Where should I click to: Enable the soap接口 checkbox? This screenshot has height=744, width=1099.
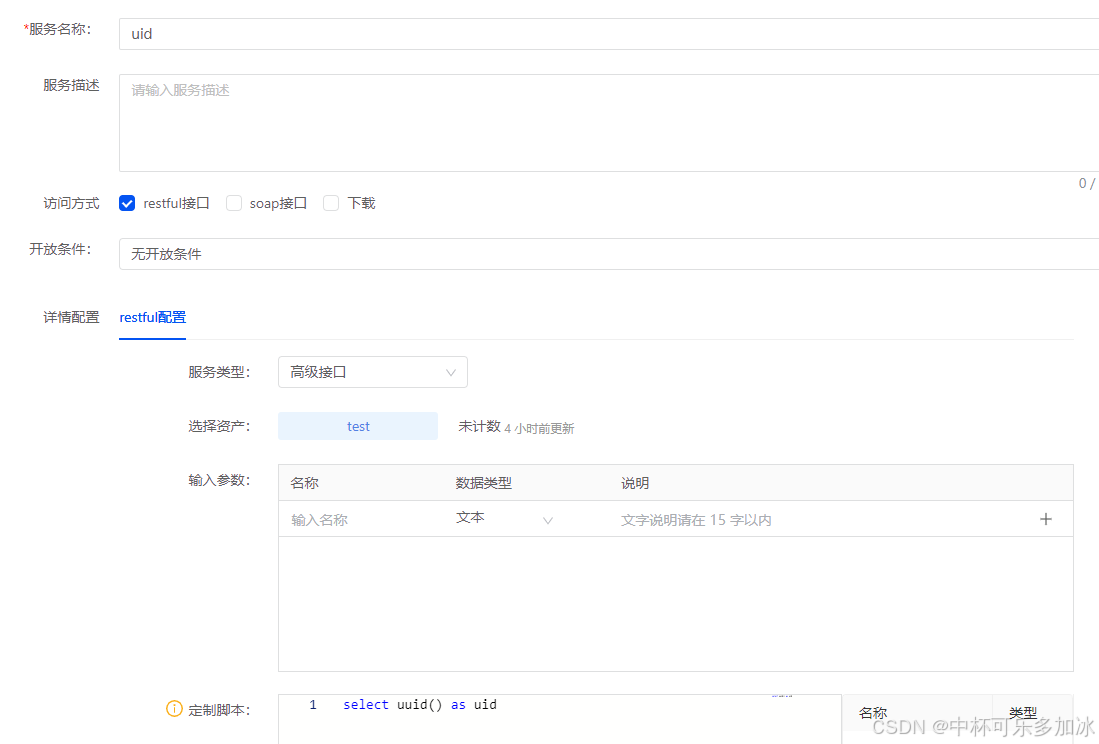pos(234,203)
